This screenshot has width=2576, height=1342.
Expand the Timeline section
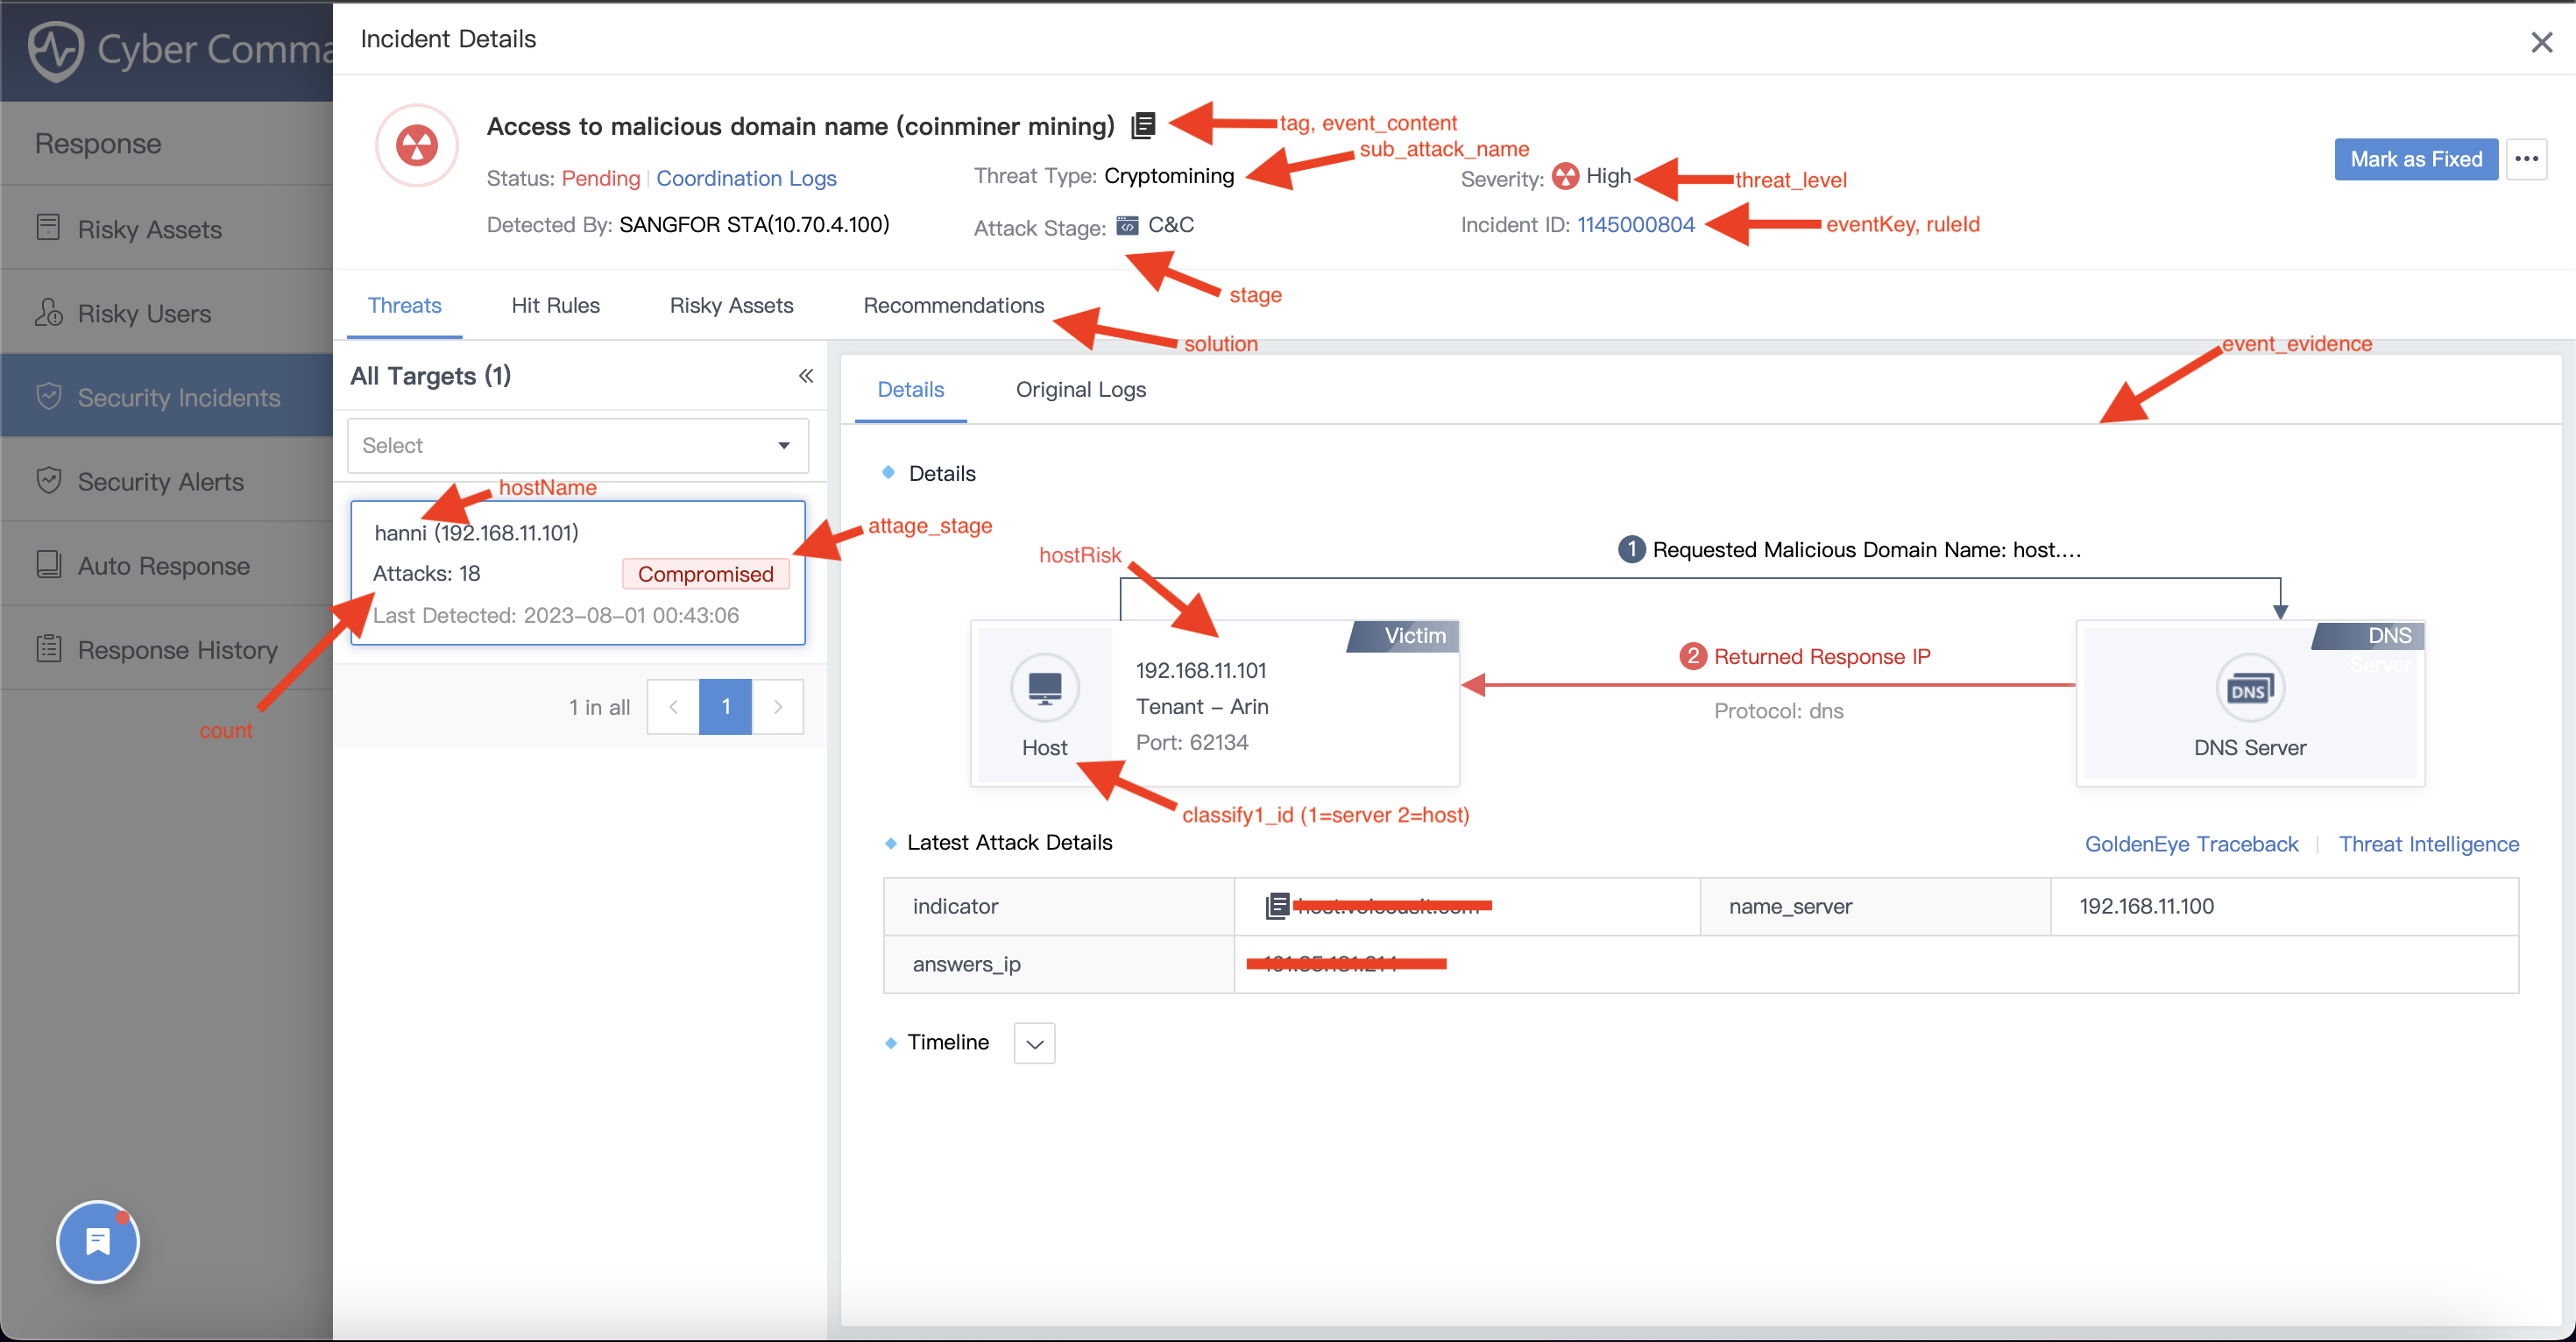pyautogui.click(x=1034, y=1043)
